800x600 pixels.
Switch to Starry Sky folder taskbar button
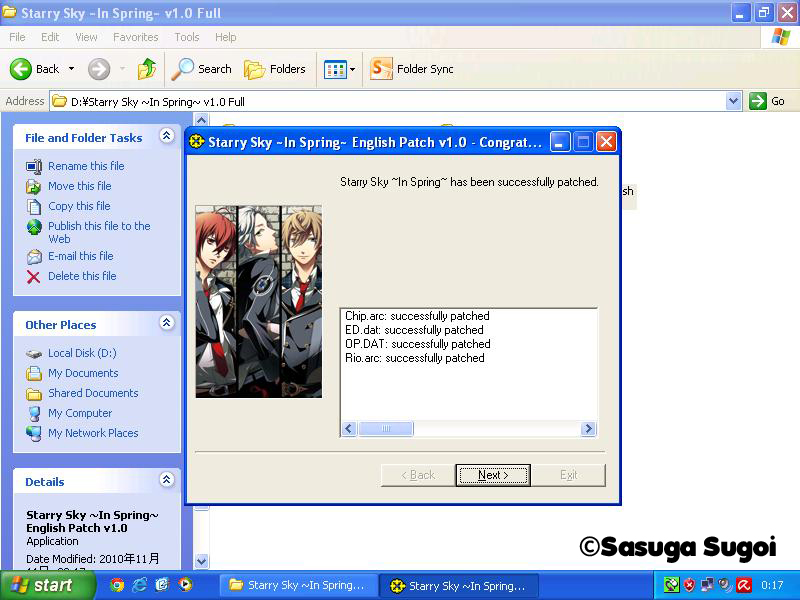coord(299,585)
